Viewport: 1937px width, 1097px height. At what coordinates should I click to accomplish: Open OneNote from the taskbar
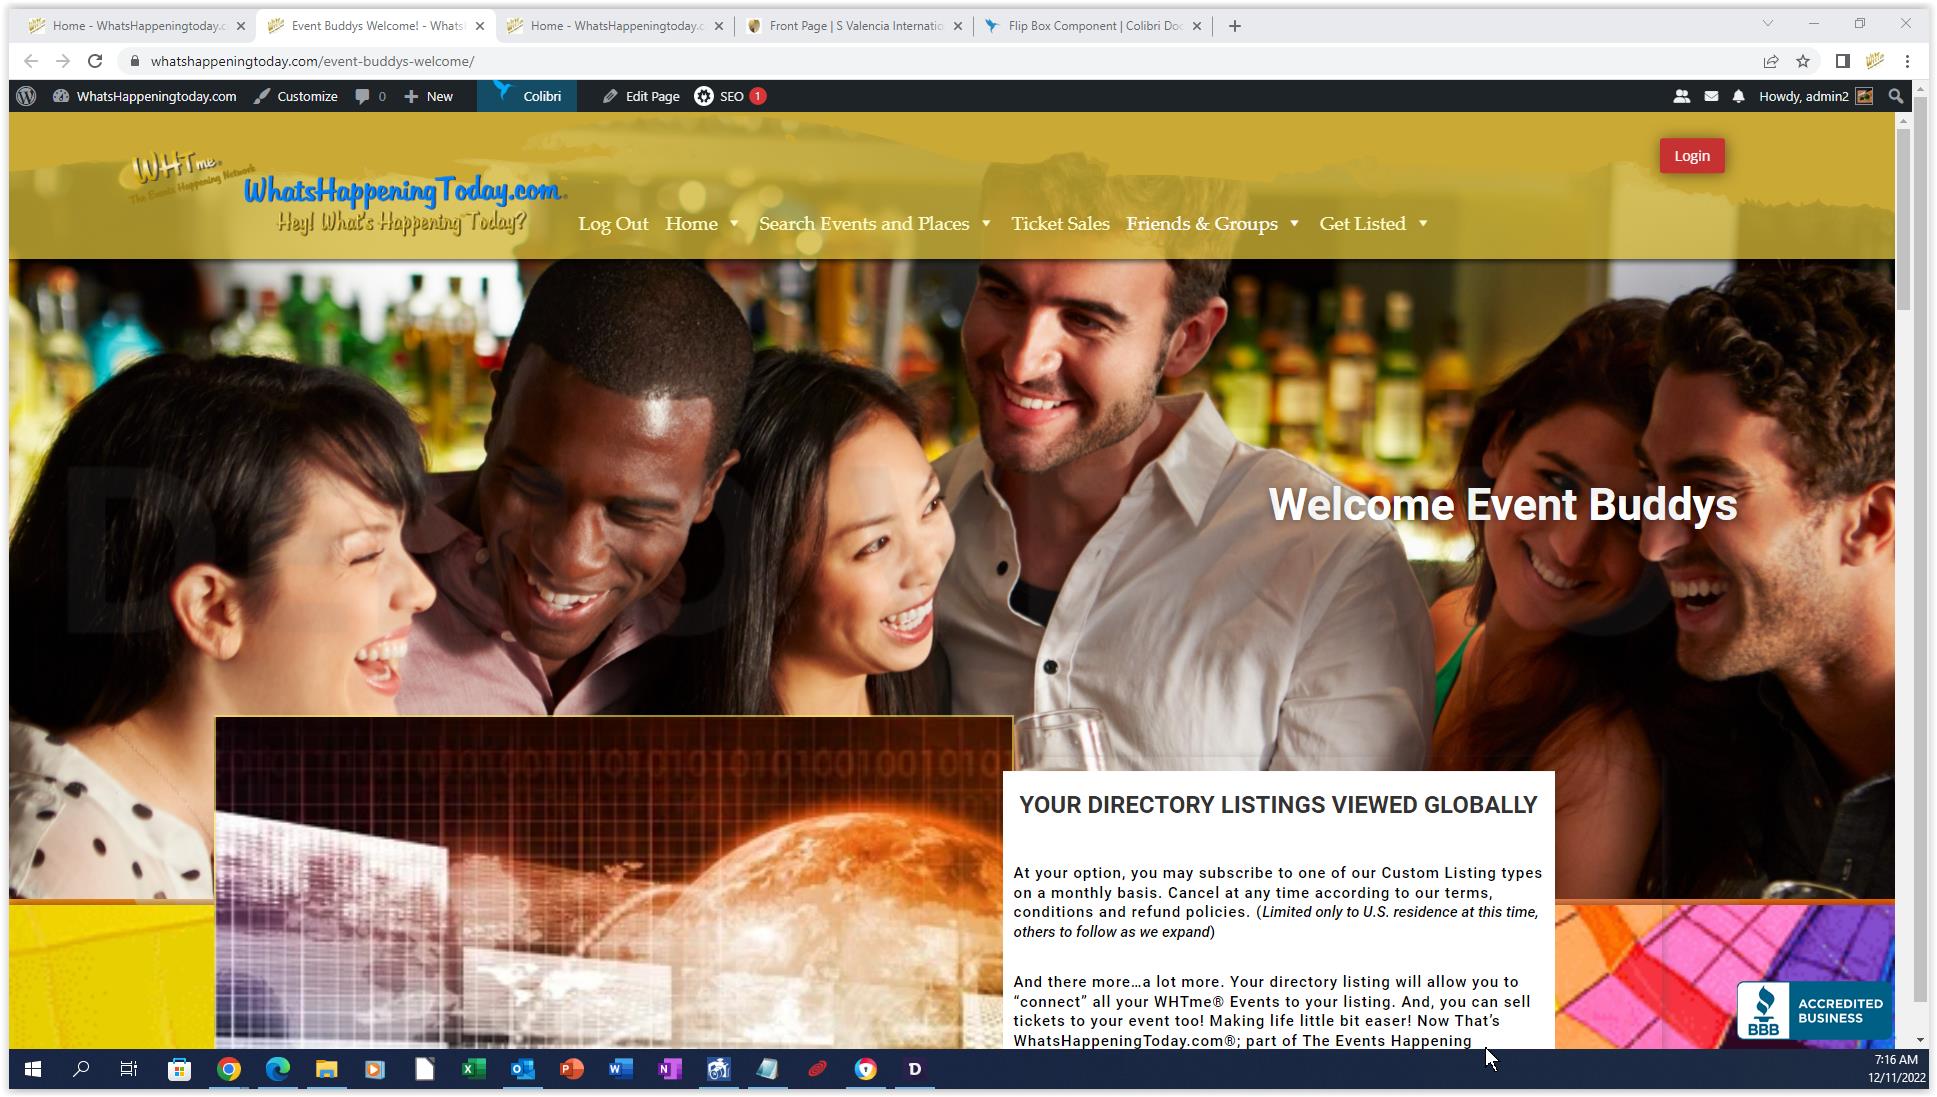tap(669, 1069)
